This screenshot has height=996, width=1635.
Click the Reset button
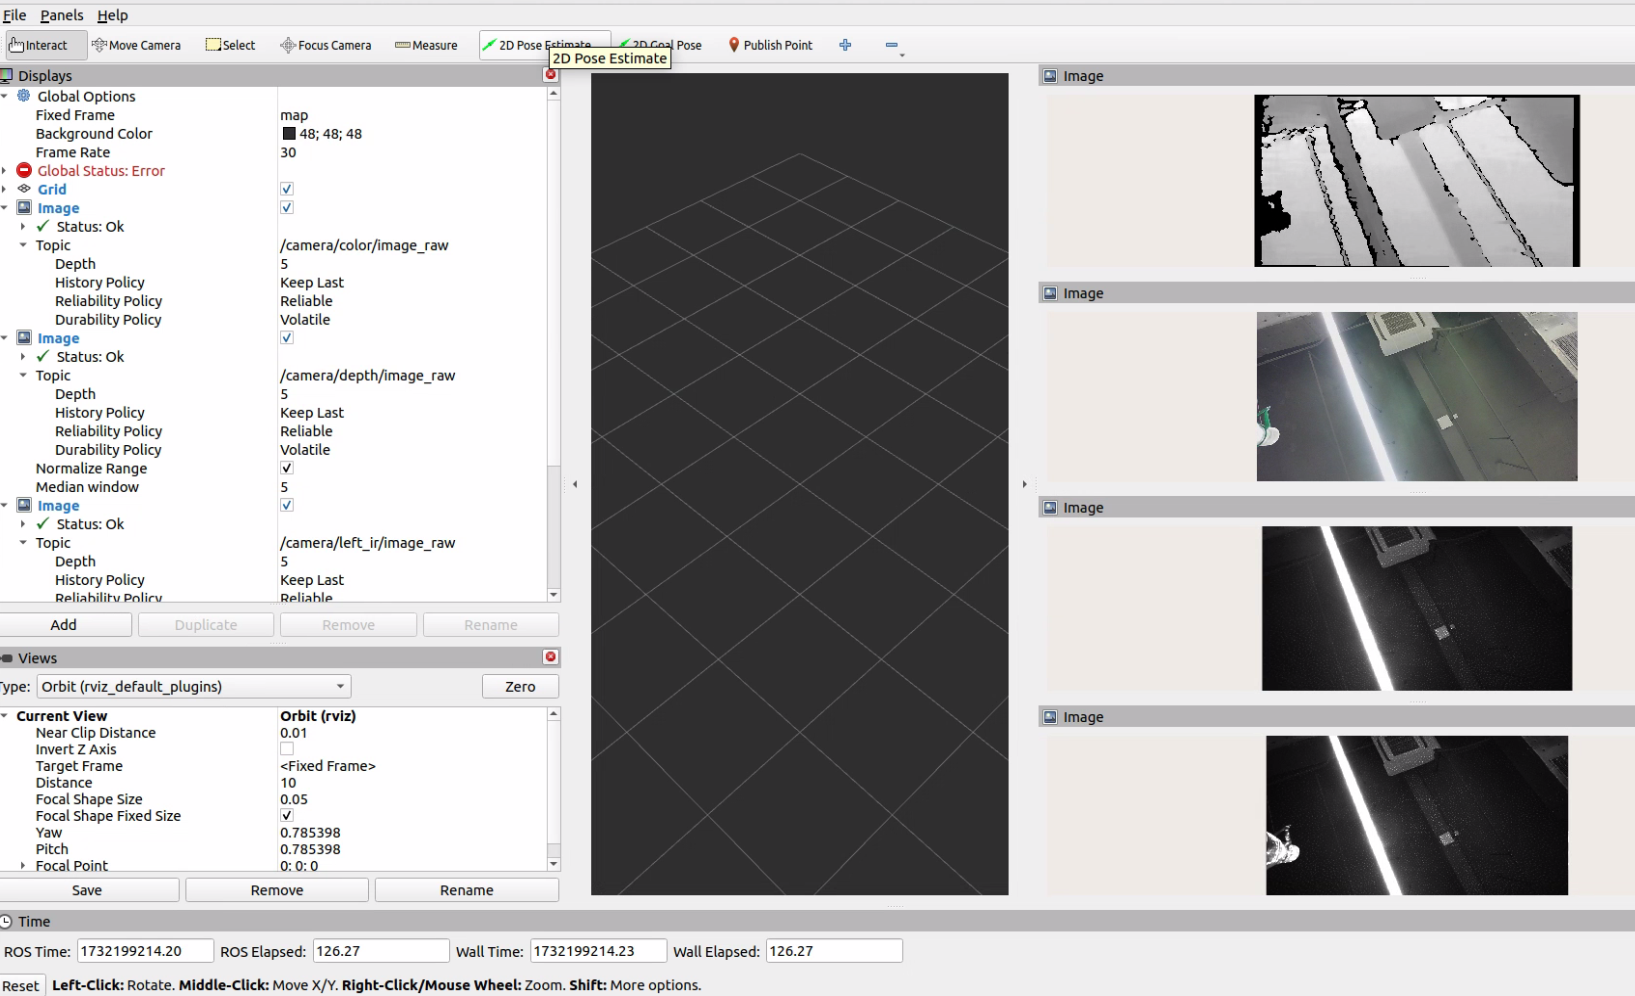(20, 986)
